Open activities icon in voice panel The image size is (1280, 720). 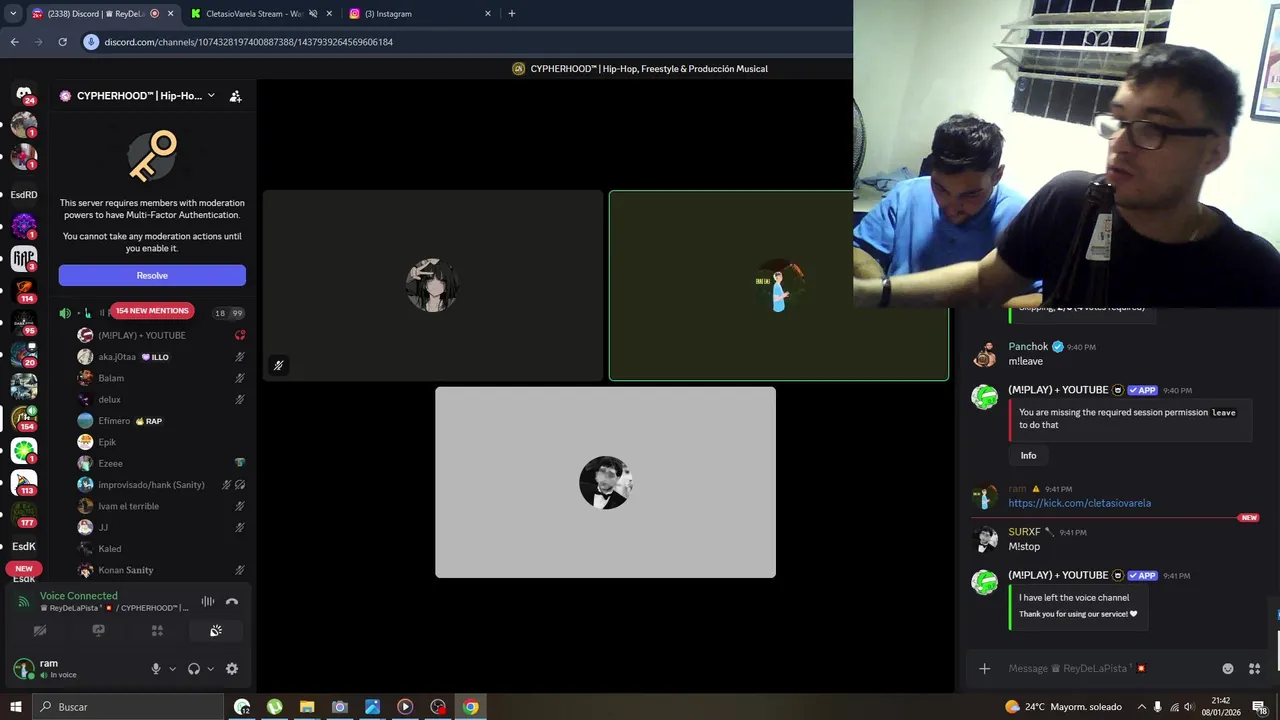tap(157, 631)
